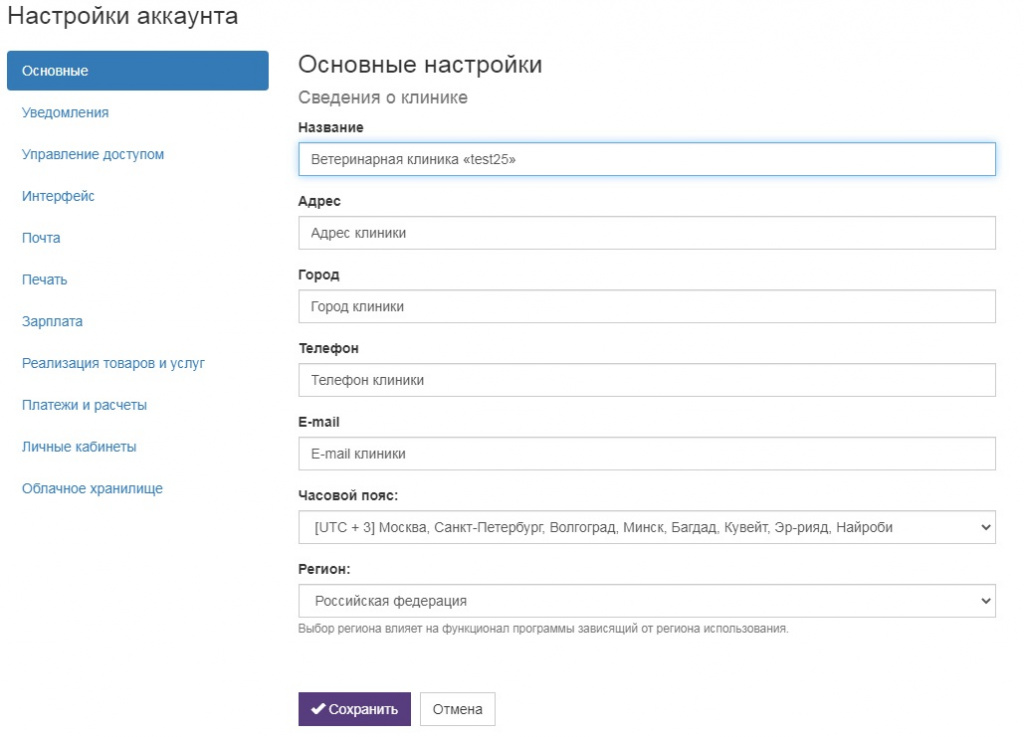Open the Регион dropdown
The width and height of the screenshot is (1024, 737).
[x=647, y=601]
